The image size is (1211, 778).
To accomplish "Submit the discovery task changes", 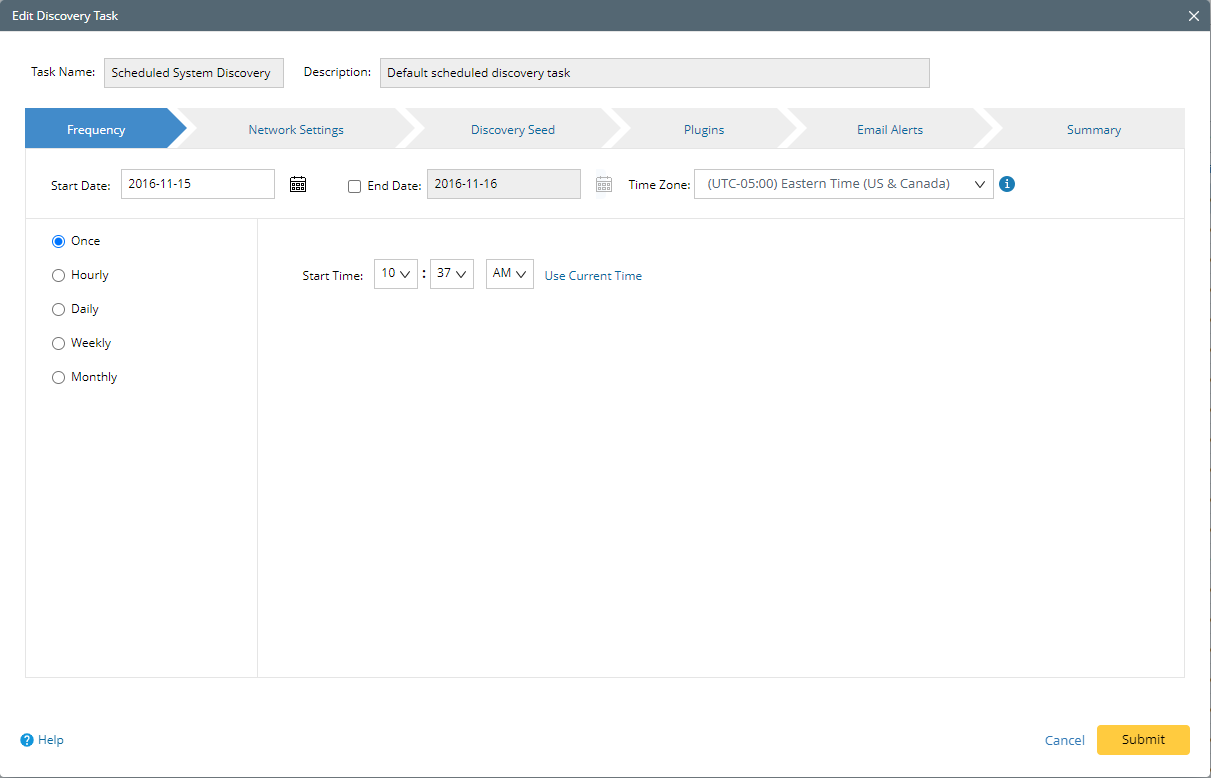I will pos(1143,740).
